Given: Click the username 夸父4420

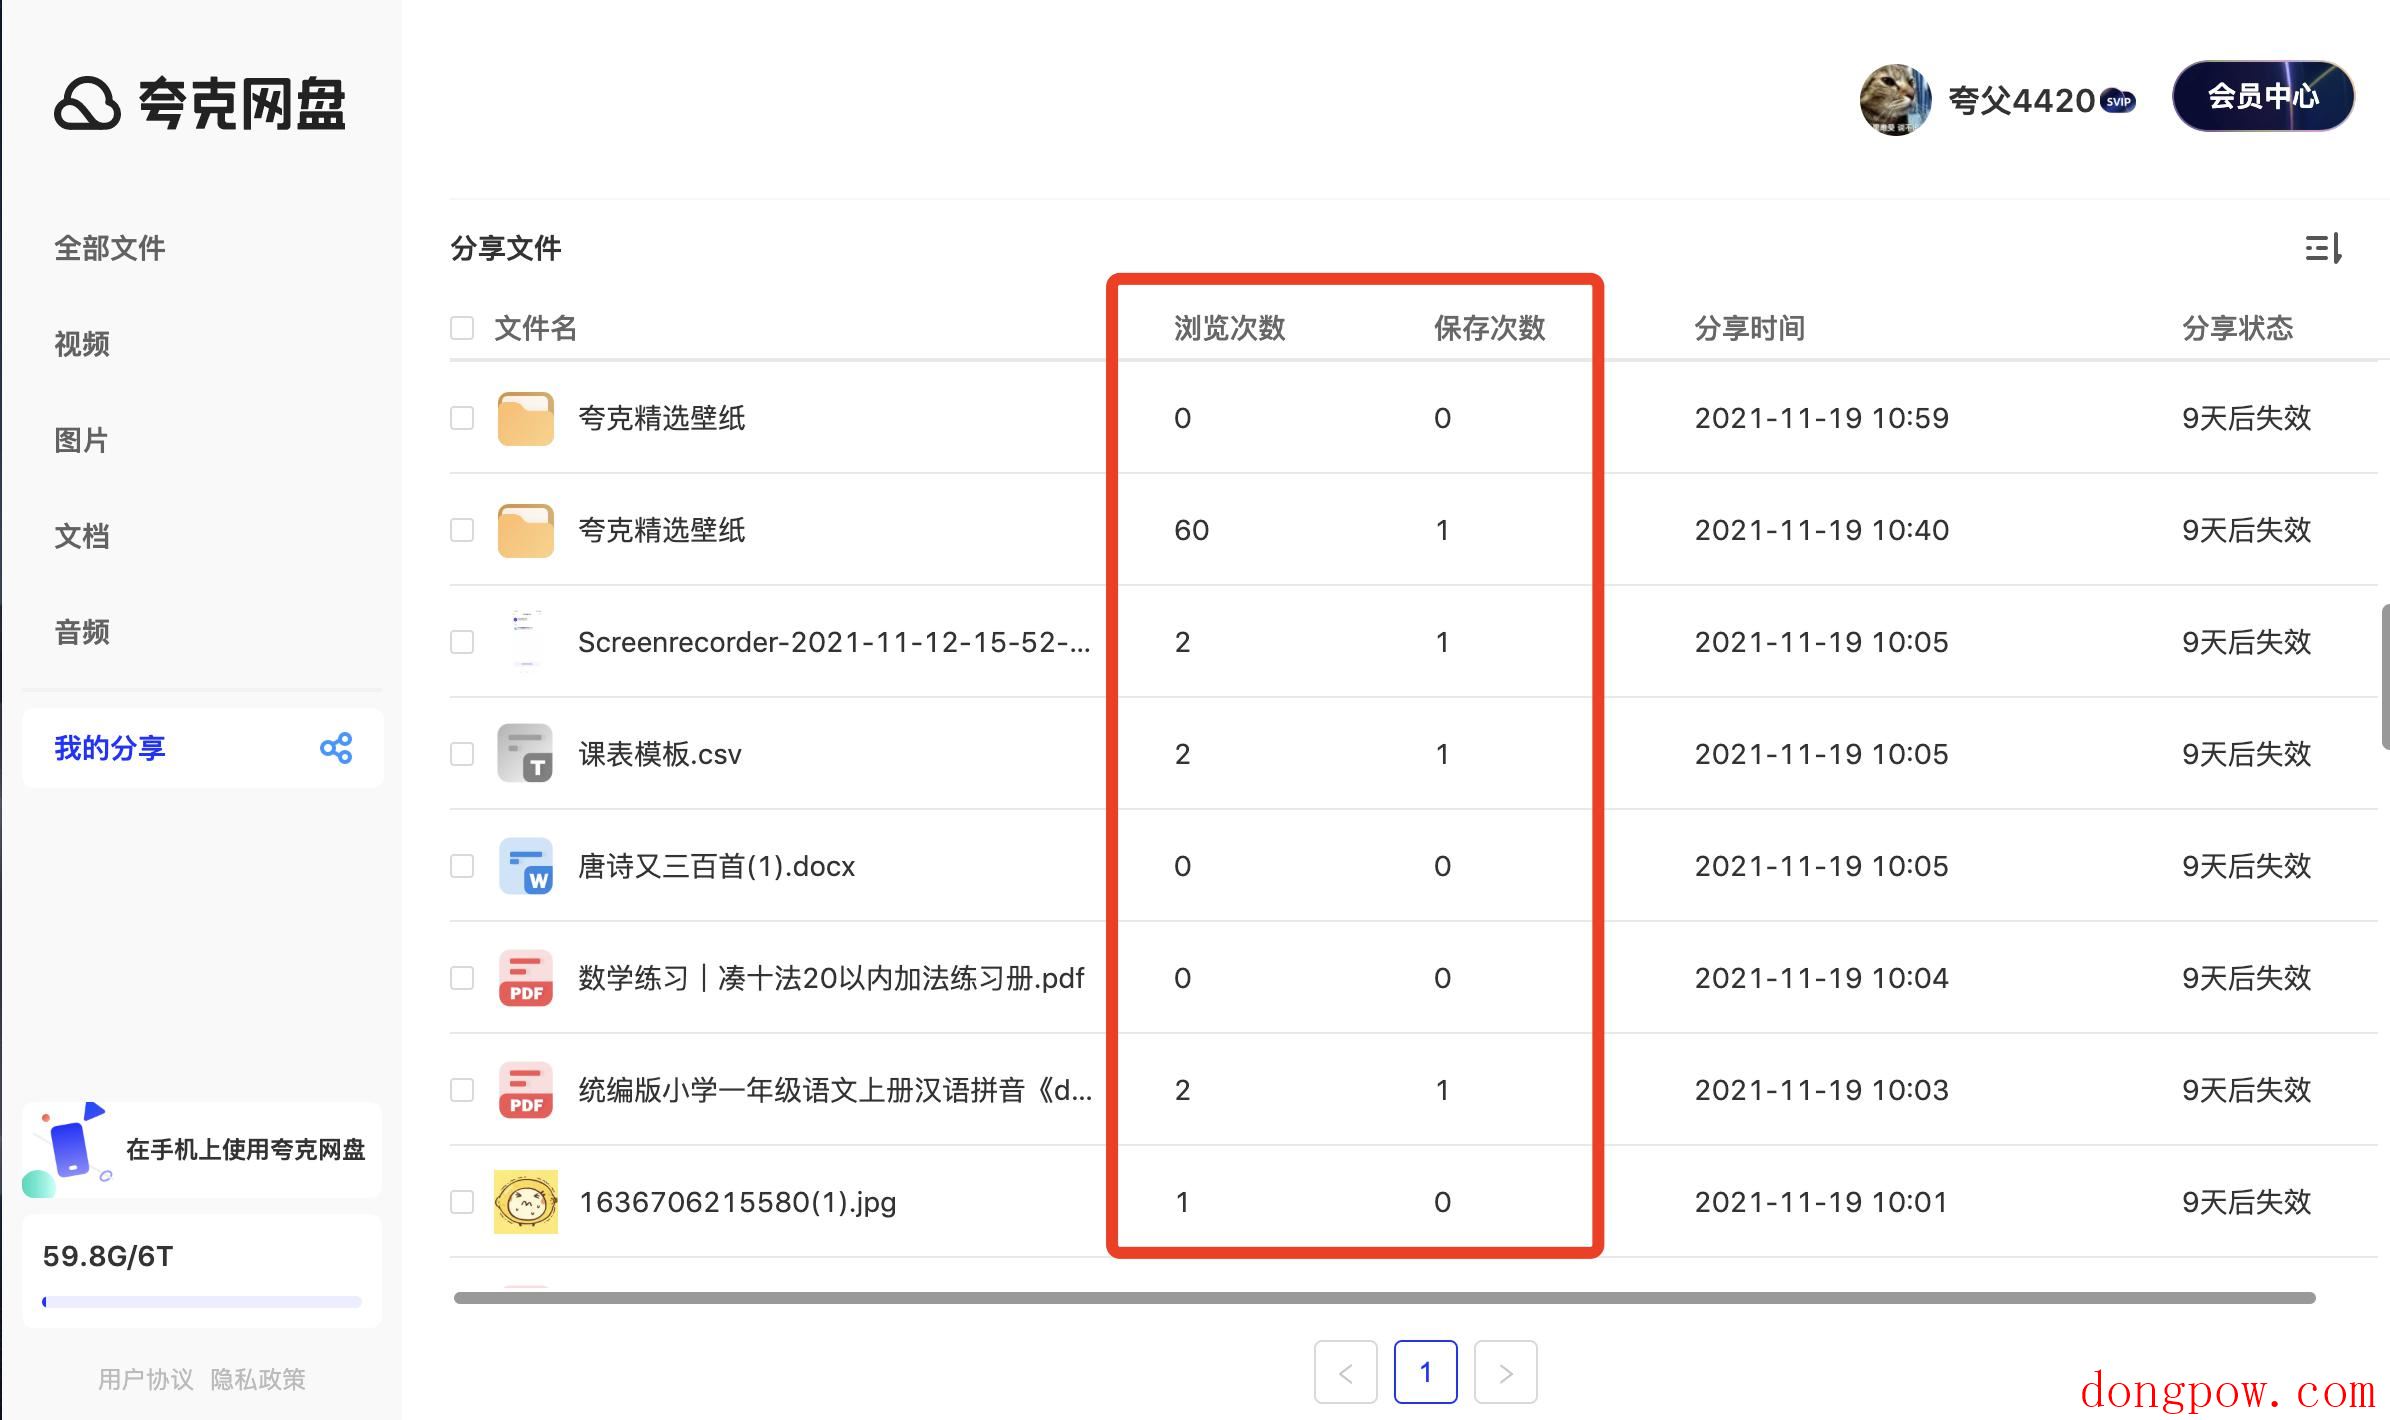Looking at the screenshot, I should (x=2021, y=101).
